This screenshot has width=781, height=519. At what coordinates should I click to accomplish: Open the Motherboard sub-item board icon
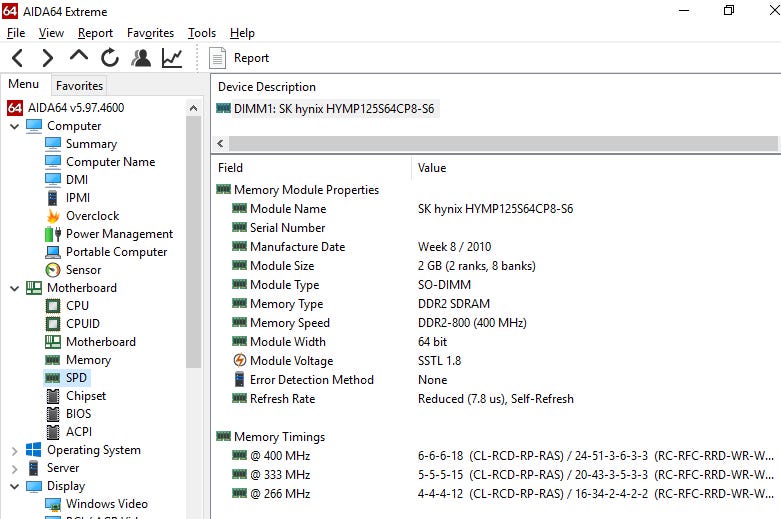pyautogui.click(x=53, y=342)
